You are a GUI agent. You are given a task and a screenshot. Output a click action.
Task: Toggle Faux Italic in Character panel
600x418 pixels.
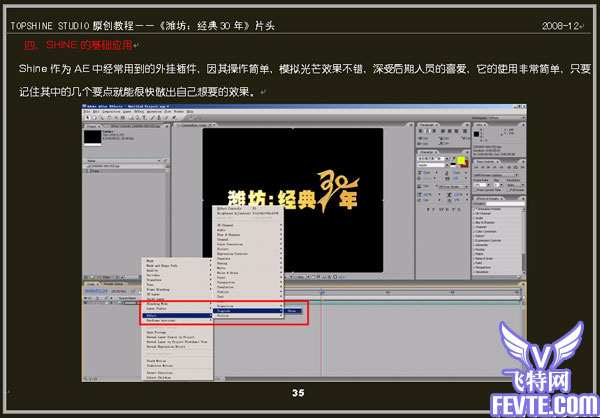click(x=433, y=209)
